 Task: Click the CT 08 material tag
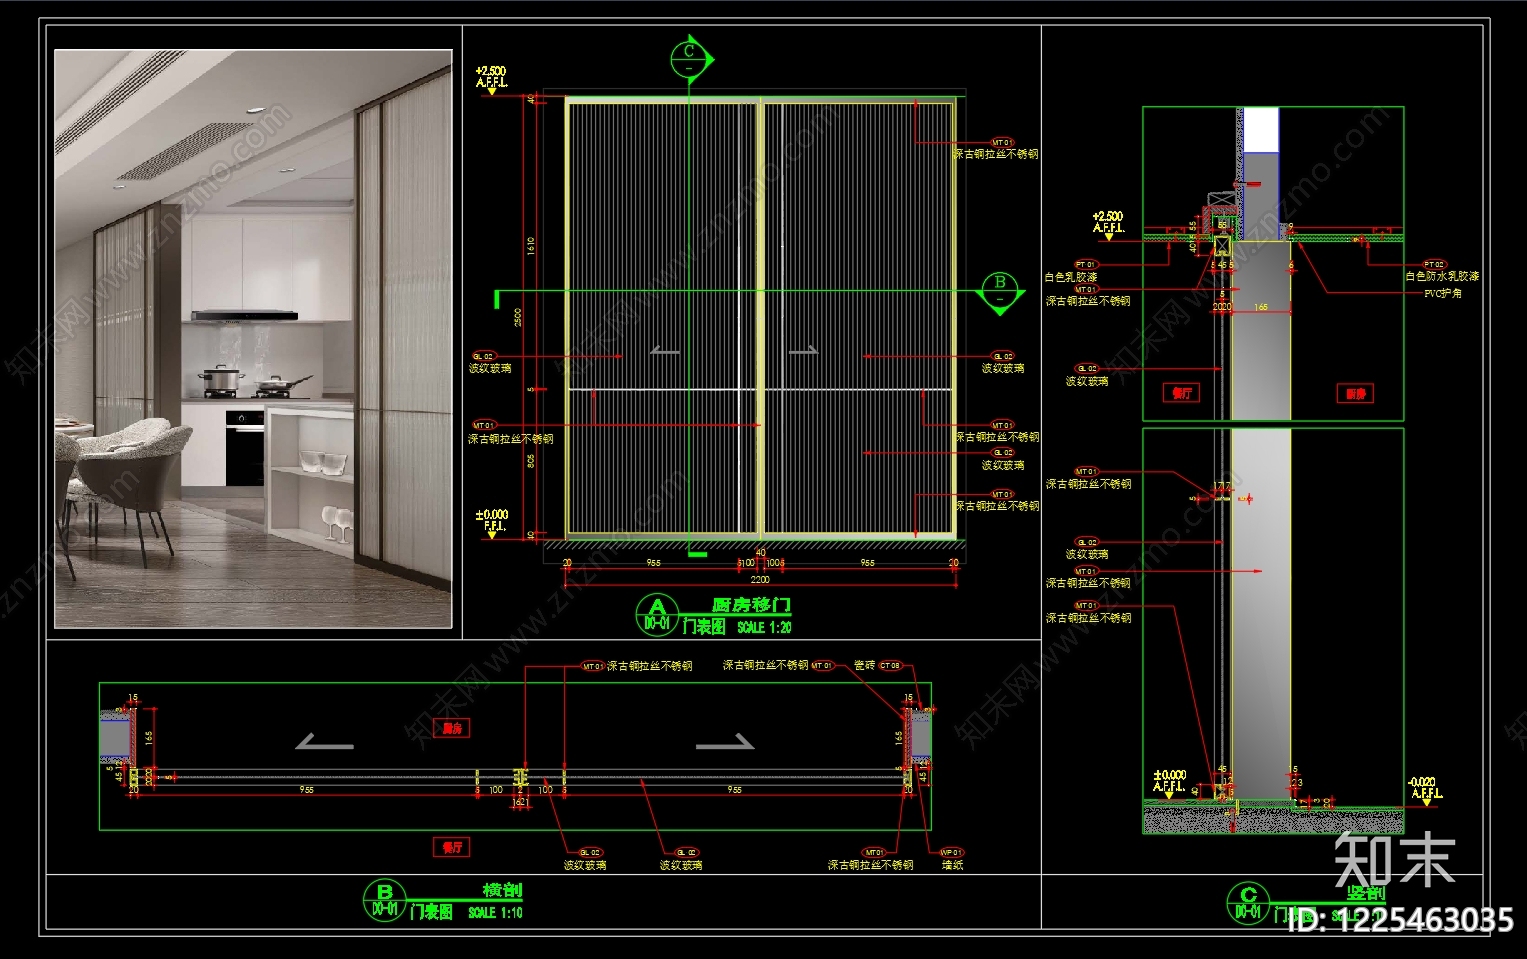pyautogui.click(x=890, y=665)
